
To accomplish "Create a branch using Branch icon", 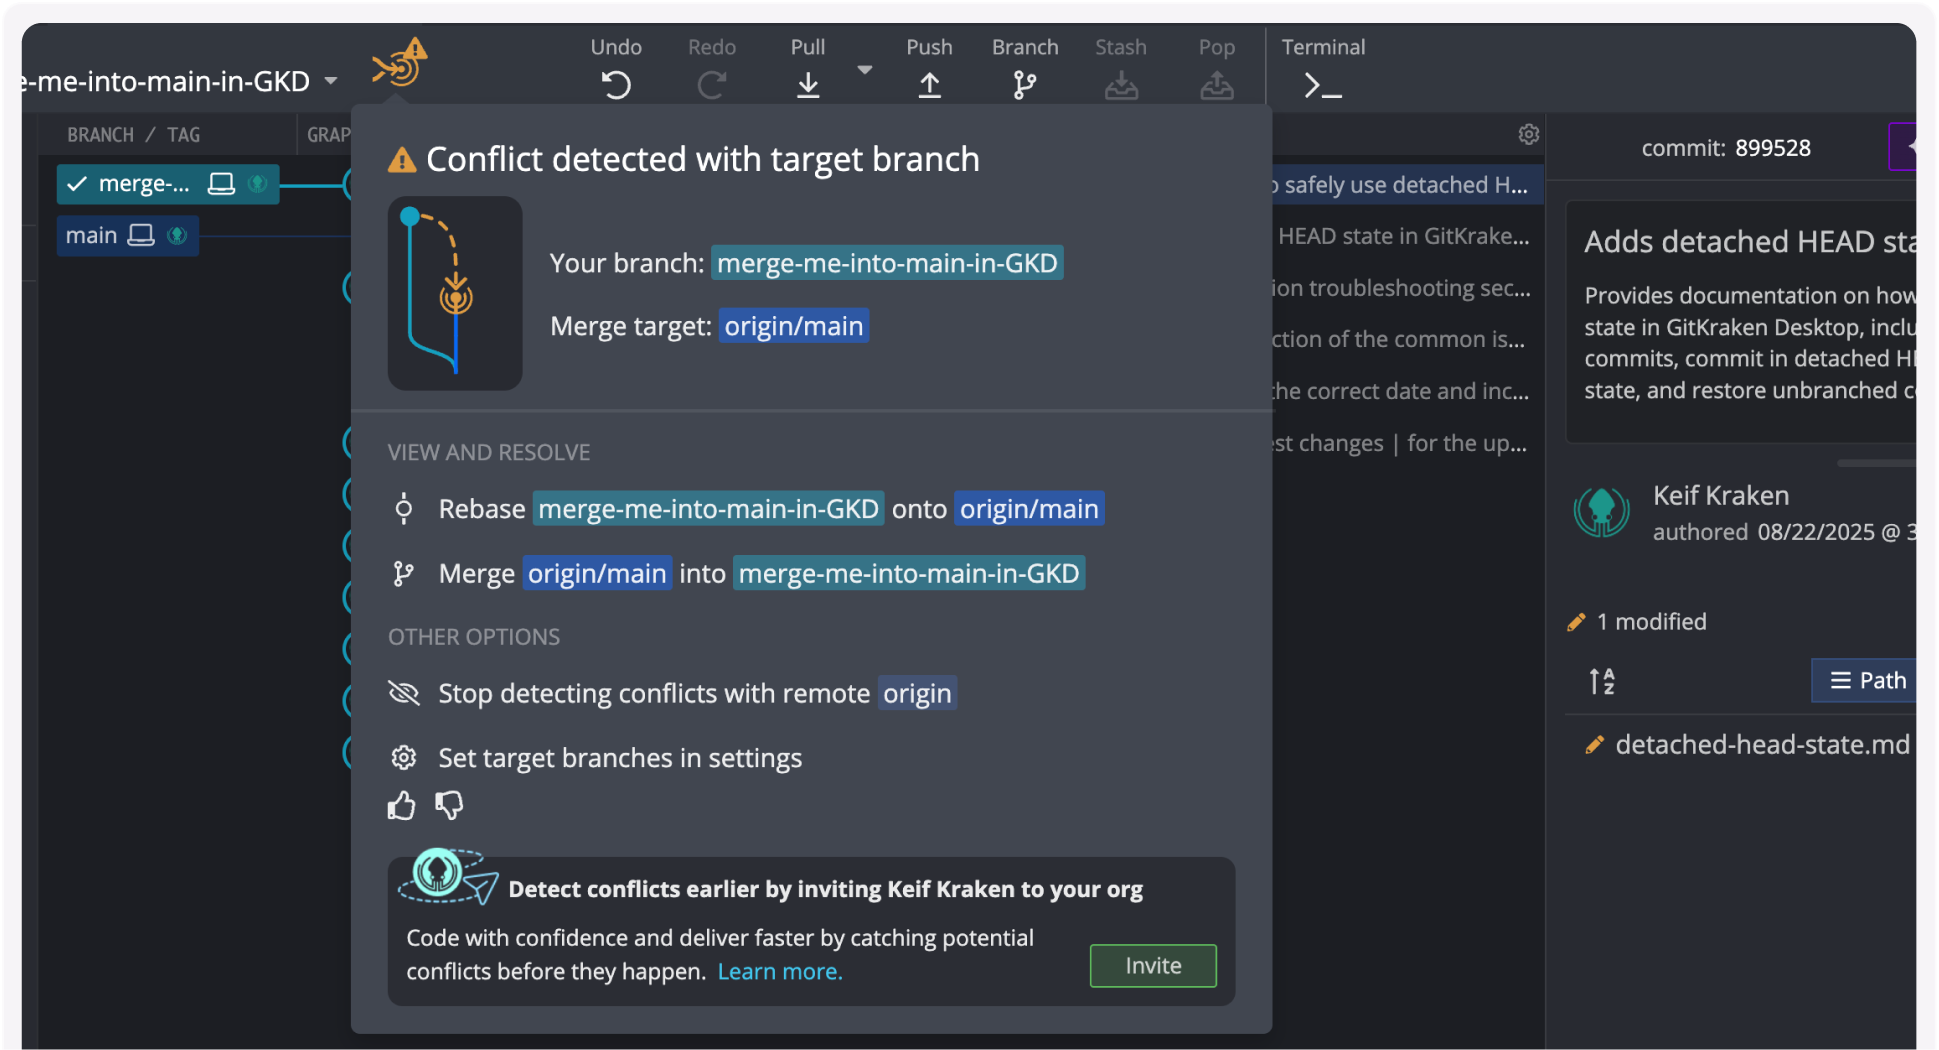I will [x=1024, y=85].
